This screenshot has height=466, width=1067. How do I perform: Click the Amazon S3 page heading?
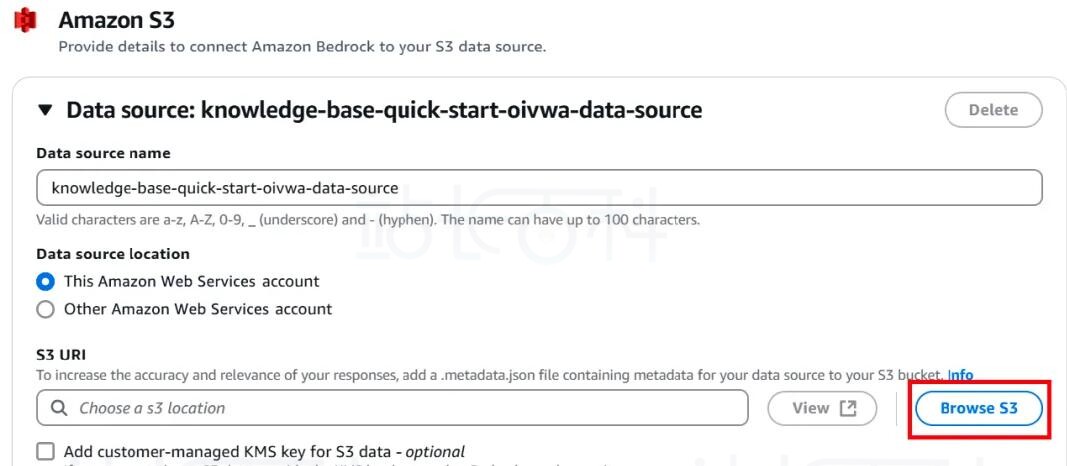coord(116,20)
